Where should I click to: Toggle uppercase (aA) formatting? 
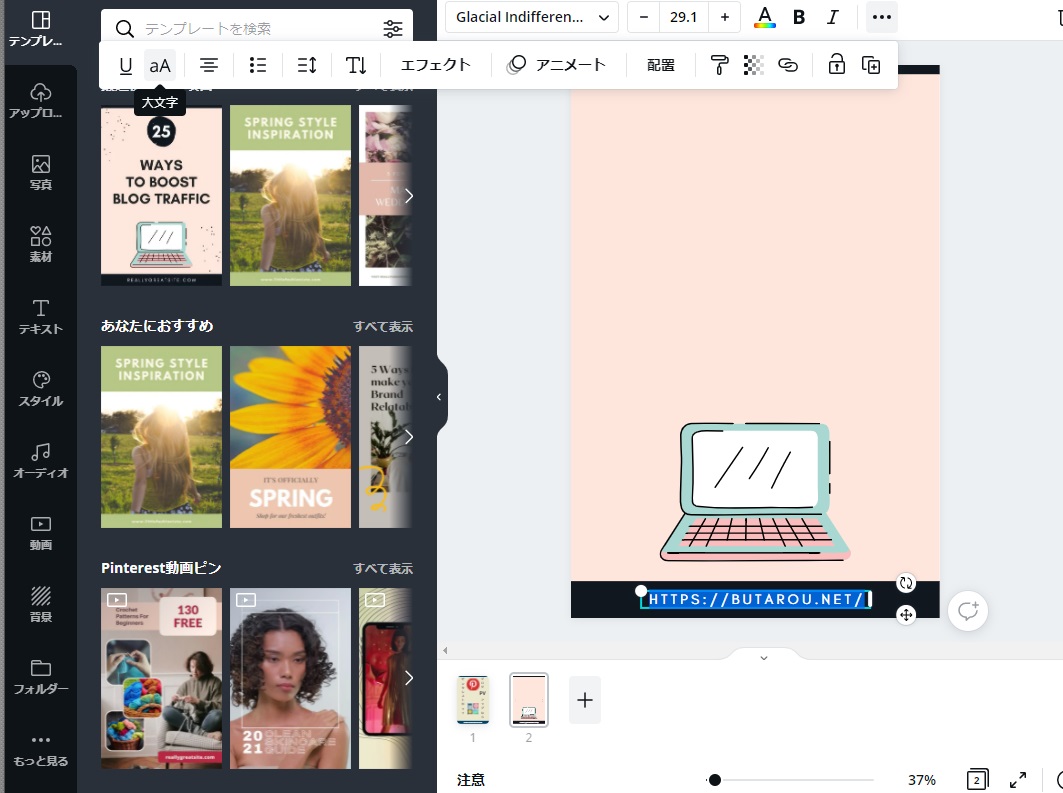point(160,65)
